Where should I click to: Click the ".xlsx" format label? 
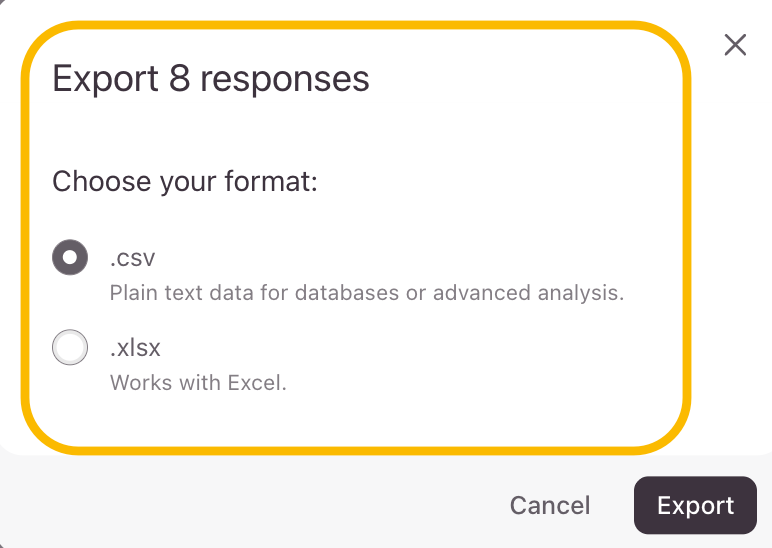[135, 348]
